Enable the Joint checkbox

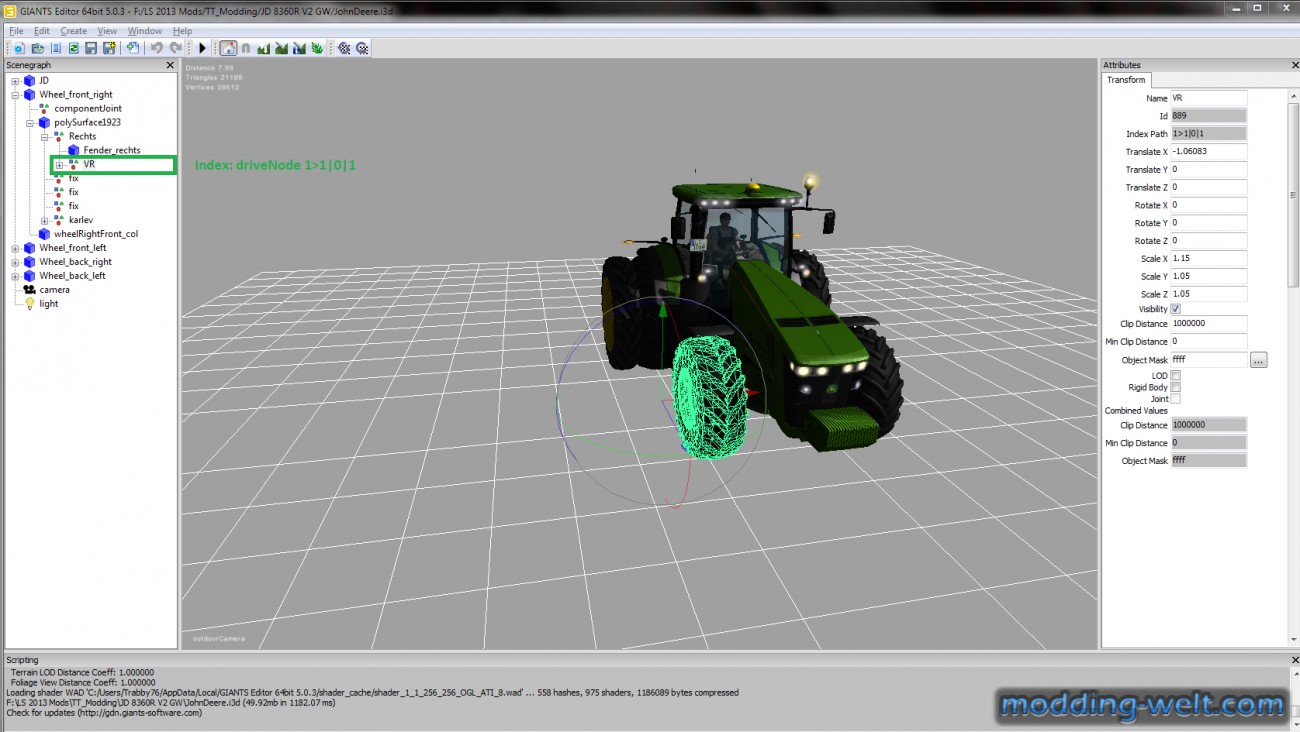(1176, 399)
